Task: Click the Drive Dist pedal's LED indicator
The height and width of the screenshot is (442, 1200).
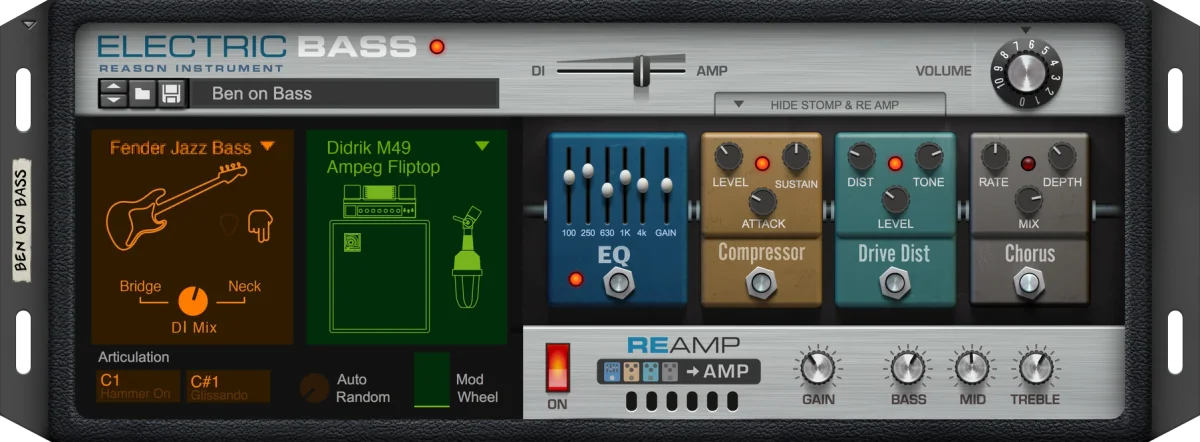Action: [895, 163]
